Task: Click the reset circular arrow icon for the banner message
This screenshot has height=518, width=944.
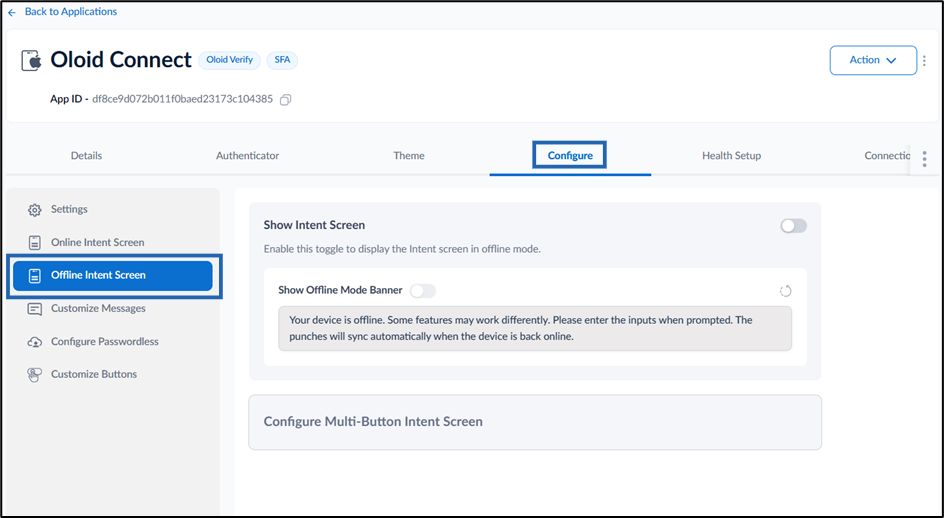Action: click(x=785, y=291)
